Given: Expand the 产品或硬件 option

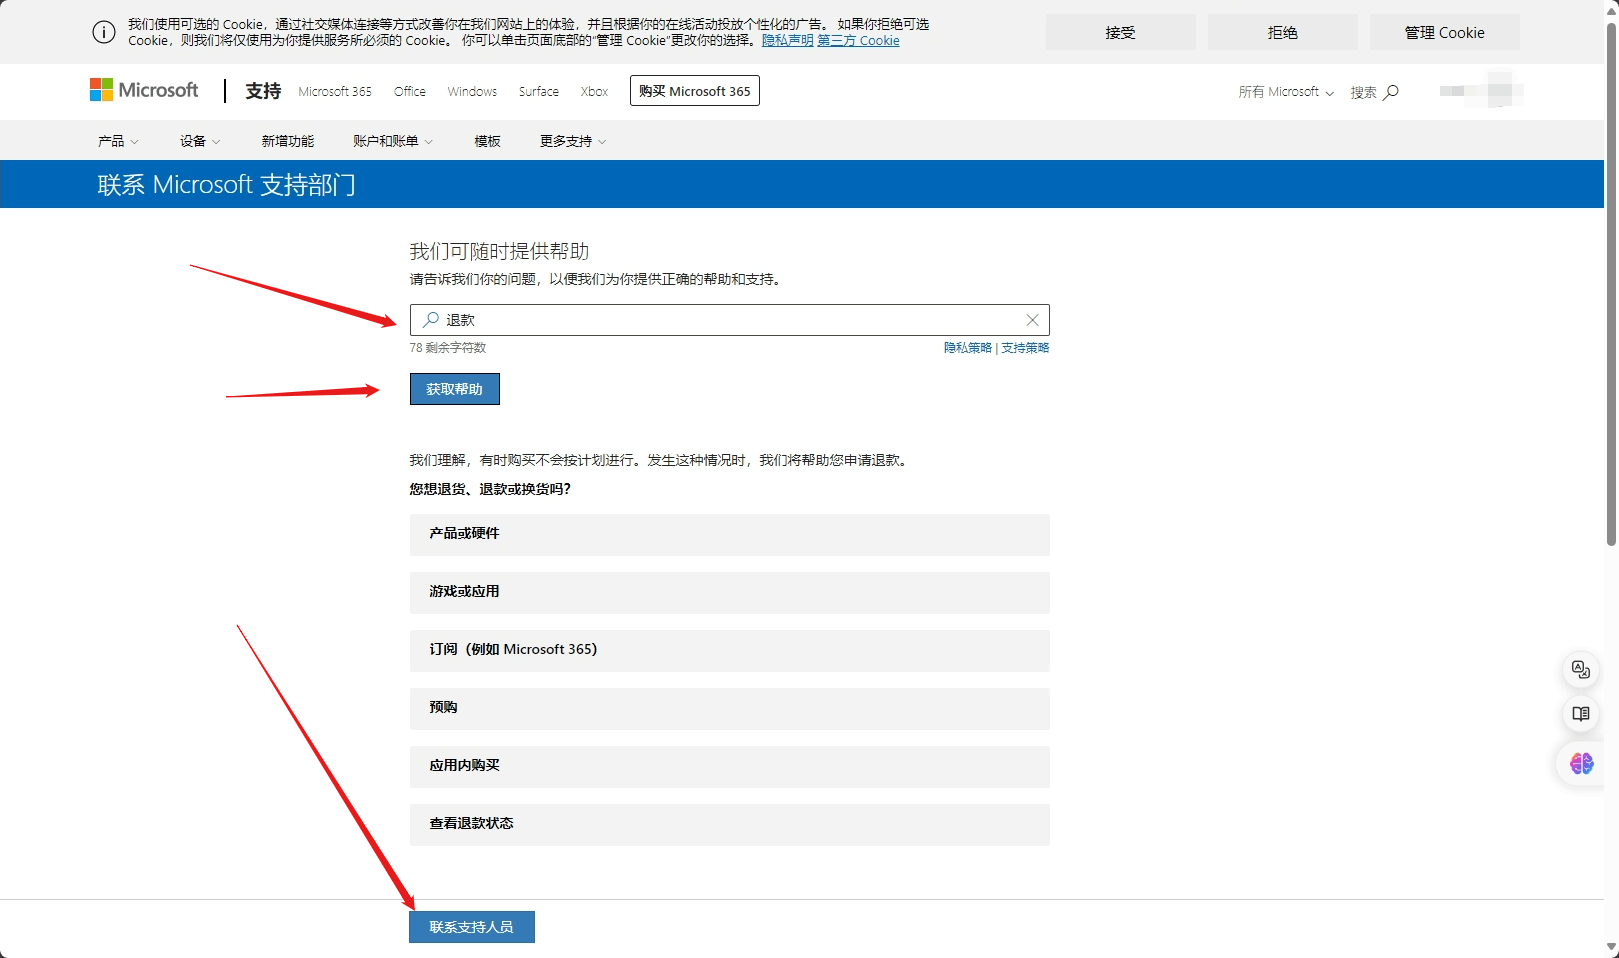Looking at the screenshot, I should point(730,534).
